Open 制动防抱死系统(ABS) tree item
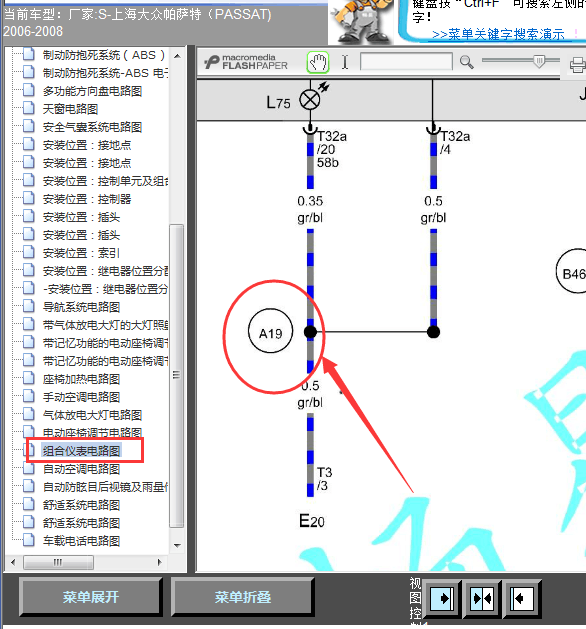This screenshot has width=586, height=629. [x=104, y=55]
